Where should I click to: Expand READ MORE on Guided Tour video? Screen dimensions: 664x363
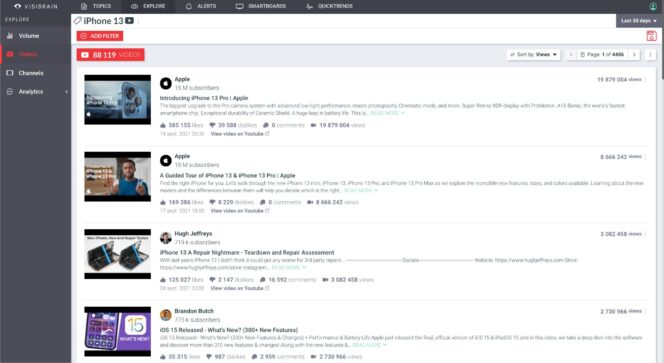click(361, 191)
